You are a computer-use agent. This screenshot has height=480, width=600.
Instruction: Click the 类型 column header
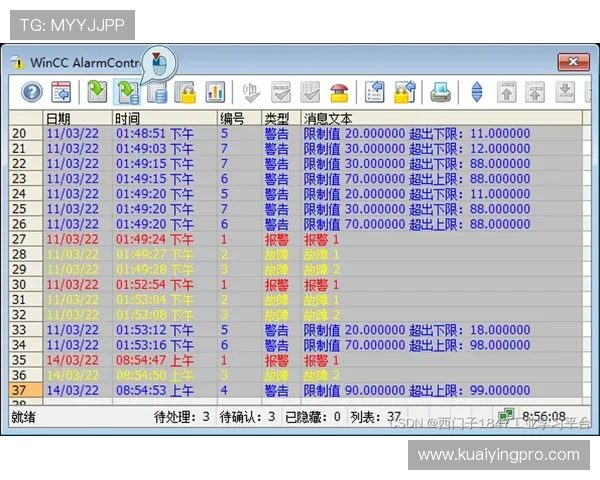coord(281,118)
